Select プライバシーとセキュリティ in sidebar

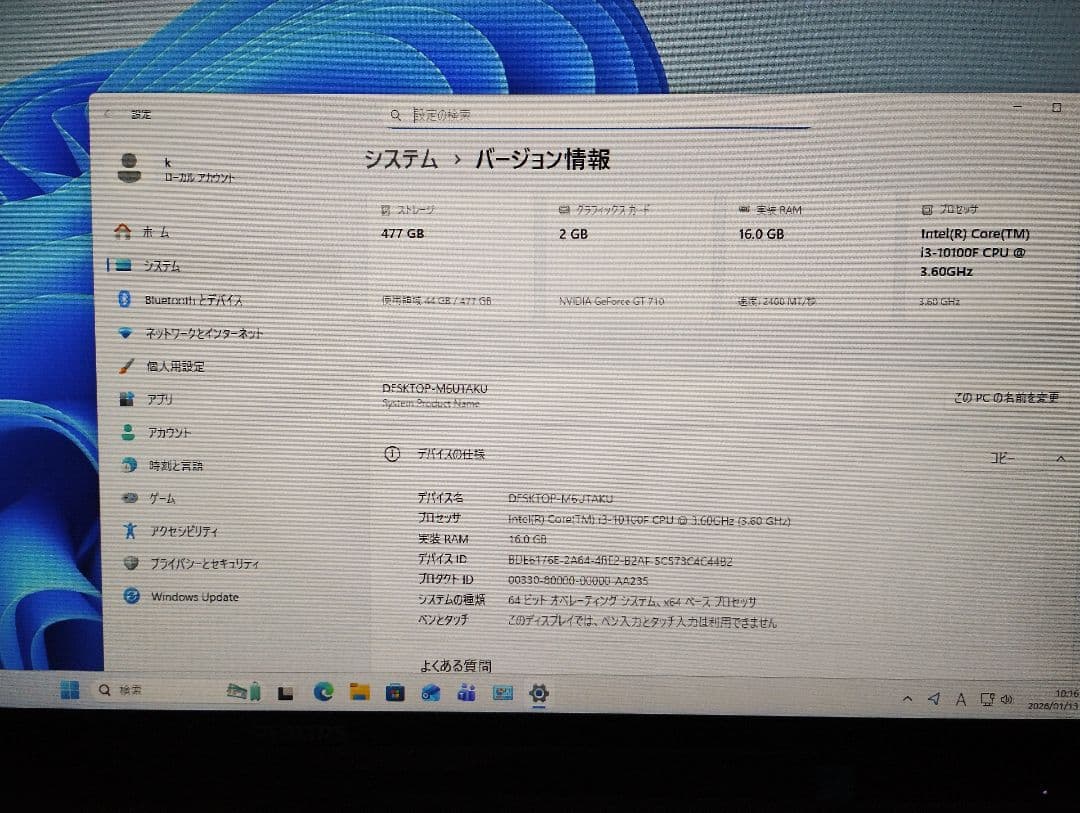pos(205,563)
